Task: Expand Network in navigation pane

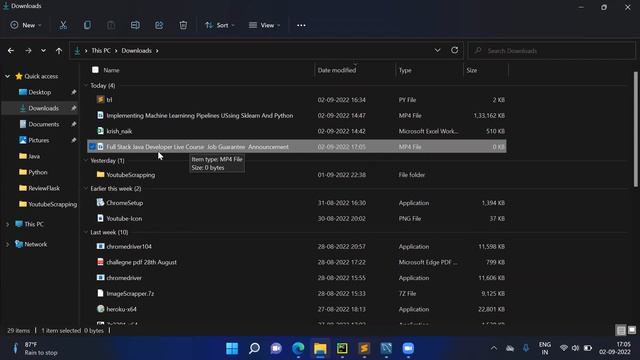Action: click(x=7, y=244)
